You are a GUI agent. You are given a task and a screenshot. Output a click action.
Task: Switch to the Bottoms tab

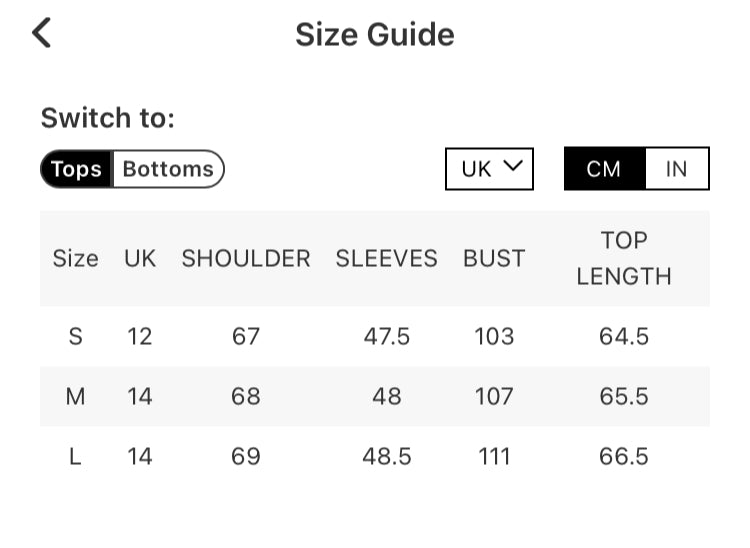[168, 169]
